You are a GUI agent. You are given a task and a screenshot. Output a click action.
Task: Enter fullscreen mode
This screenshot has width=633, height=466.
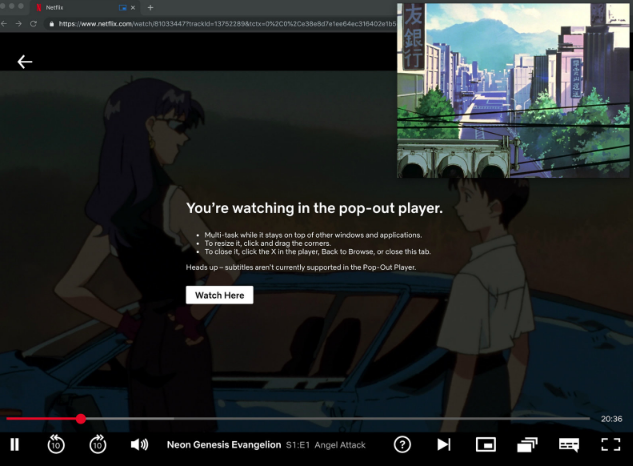(x=610, y=445)
